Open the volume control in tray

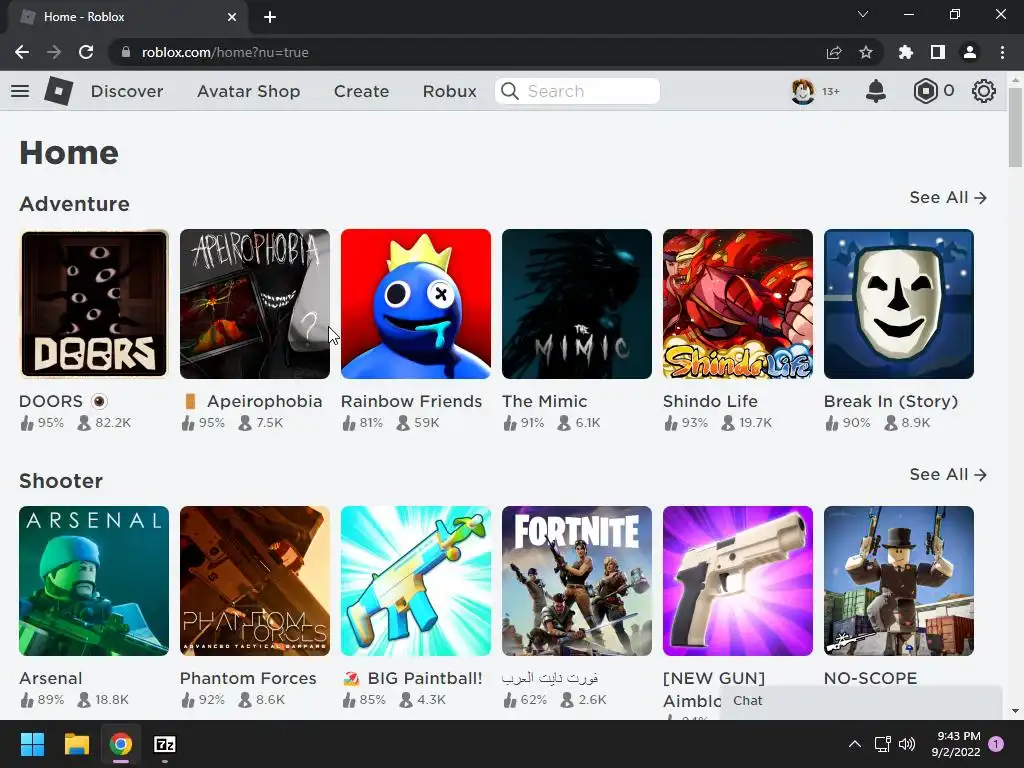pyautogui.click(x=907, y=744)
